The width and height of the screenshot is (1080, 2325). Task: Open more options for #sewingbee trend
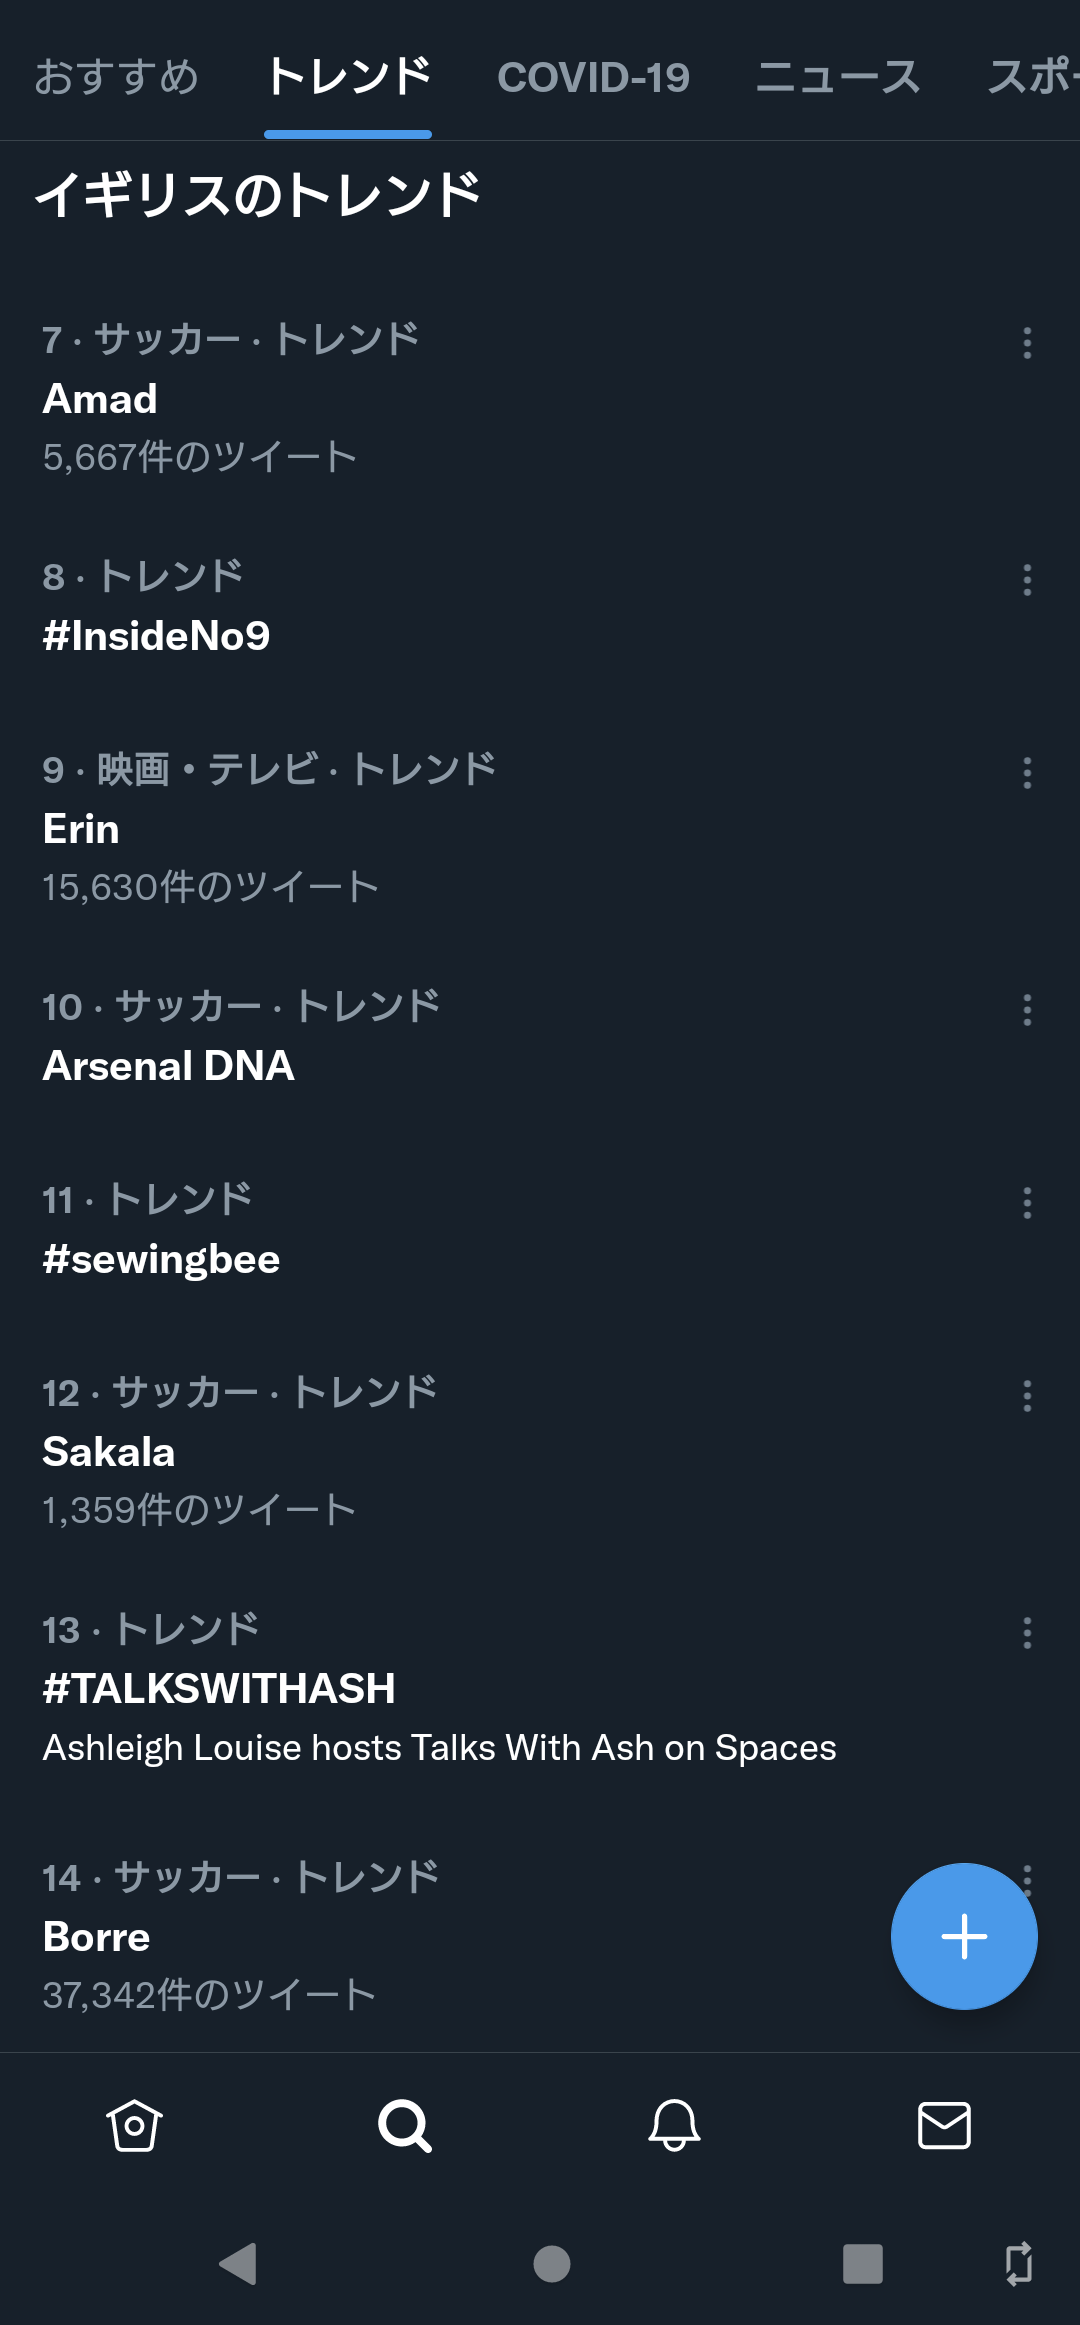pyautogui.click(x=1027, y=1203)
